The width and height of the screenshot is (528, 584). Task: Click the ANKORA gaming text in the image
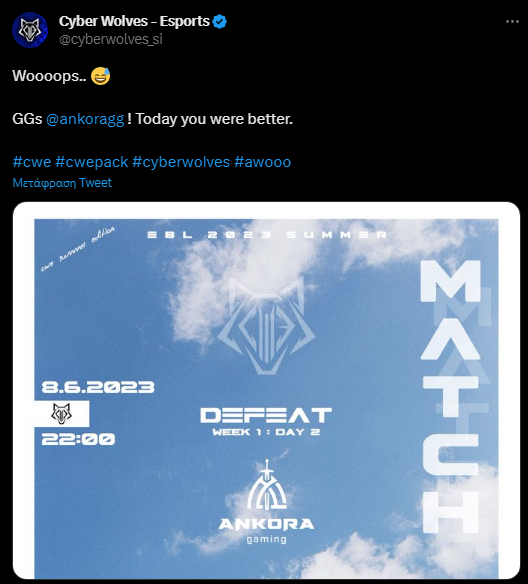(x=267, y=530)
